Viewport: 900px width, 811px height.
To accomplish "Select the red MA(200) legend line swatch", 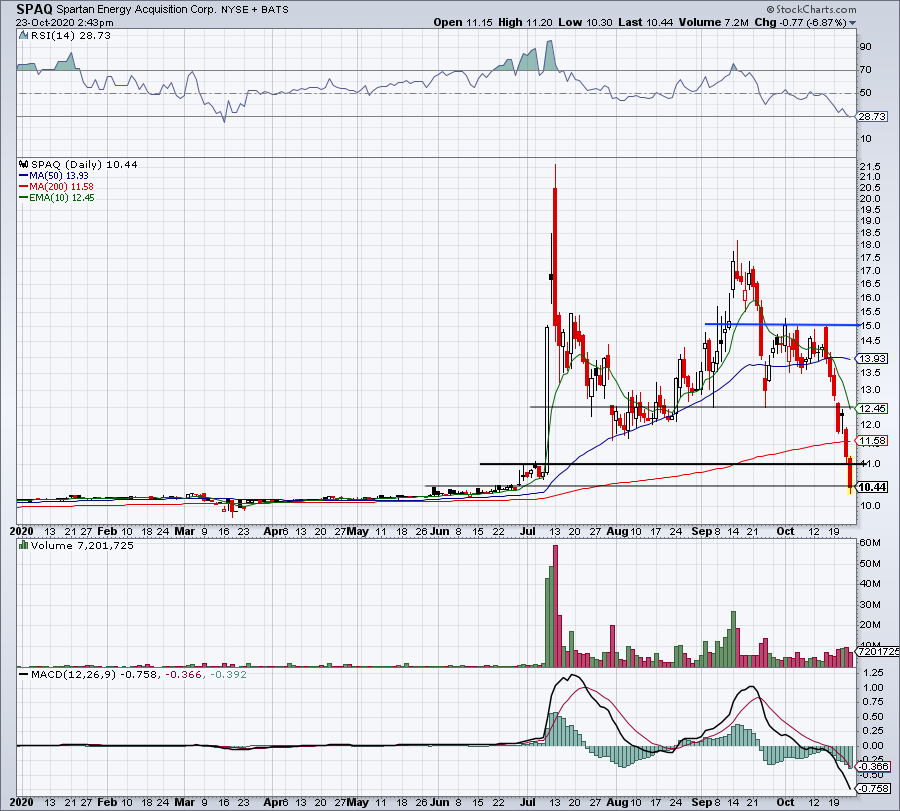I will click(x=24, y=187).
